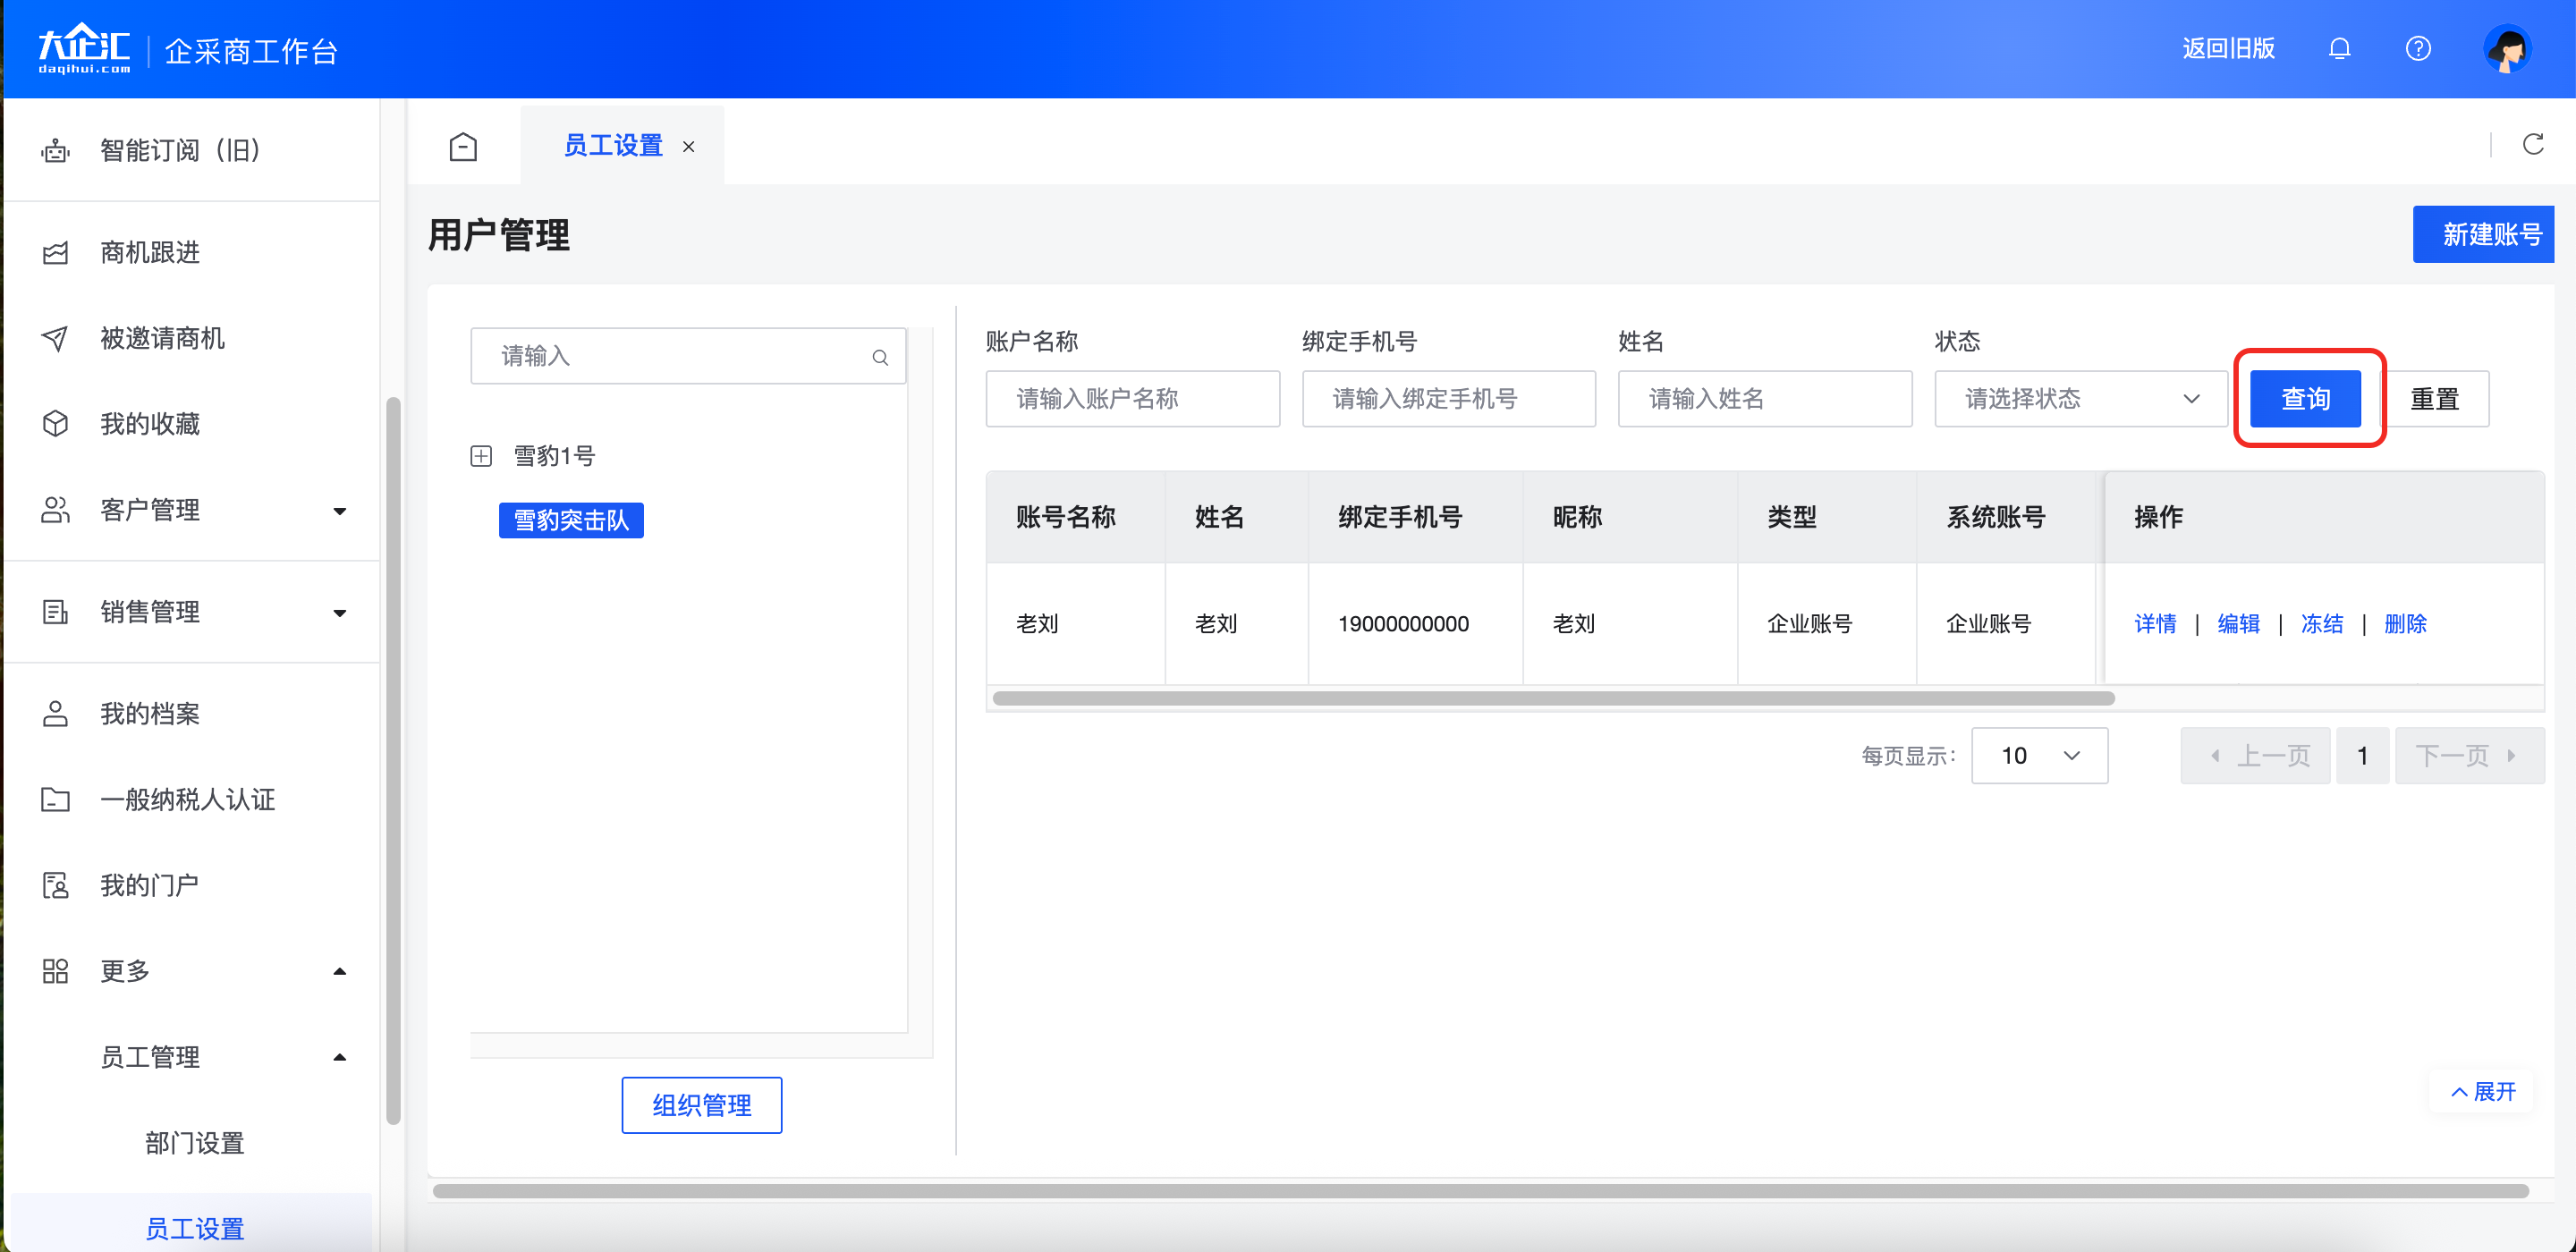Click 编辑 for 老刘 row
Image resolution: width=2576 pixels, height=1252 pixels.
click(2238, 624)
